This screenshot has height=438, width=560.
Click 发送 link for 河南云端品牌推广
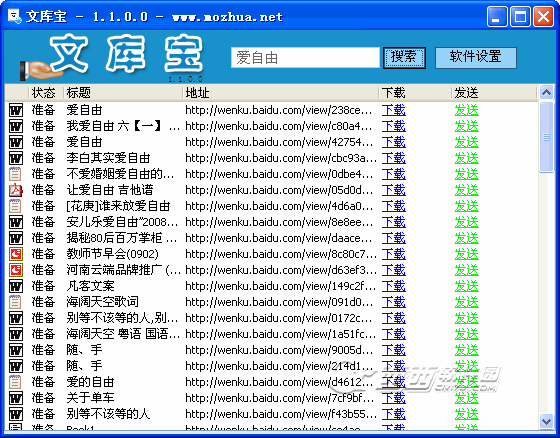click(466, 270)
